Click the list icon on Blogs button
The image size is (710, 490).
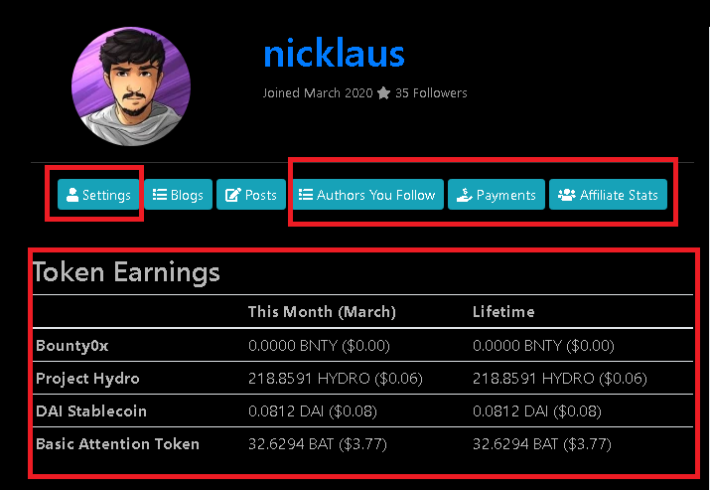(x=160, y=194)
